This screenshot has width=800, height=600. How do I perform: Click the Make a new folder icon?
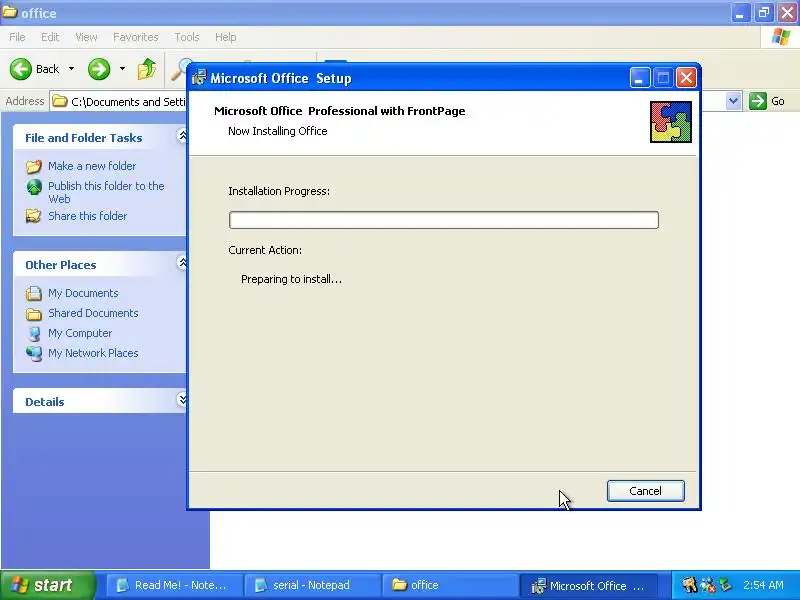click(x=34, y=166)
